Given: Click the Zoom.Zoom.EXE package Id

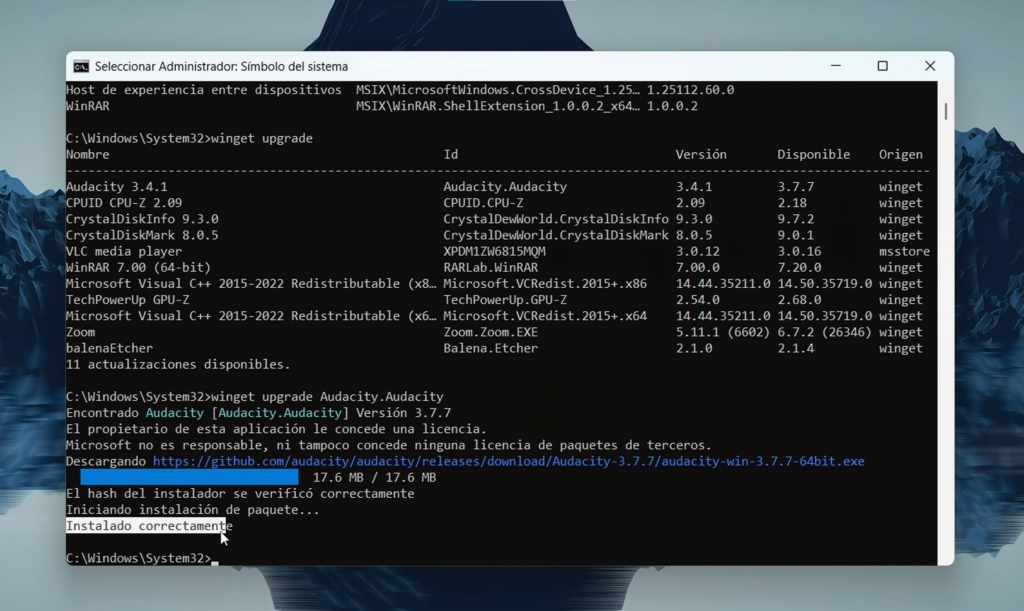Looking at the screenshot, I should 490,332.
